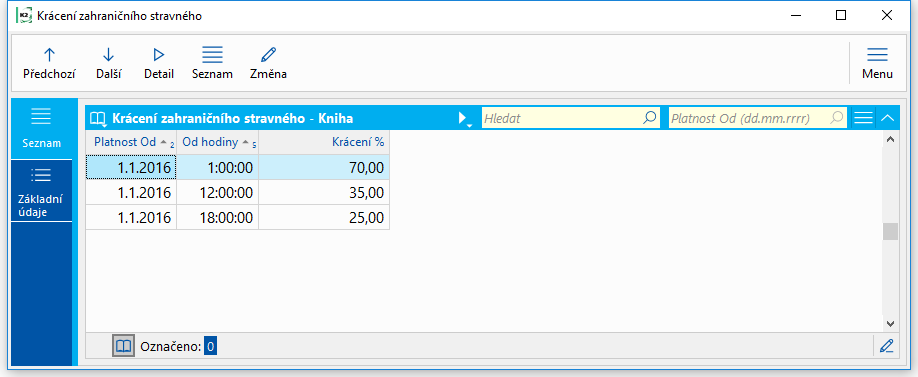
Task: Open the list hamburger menu icon in header
Action: (864, 118)
